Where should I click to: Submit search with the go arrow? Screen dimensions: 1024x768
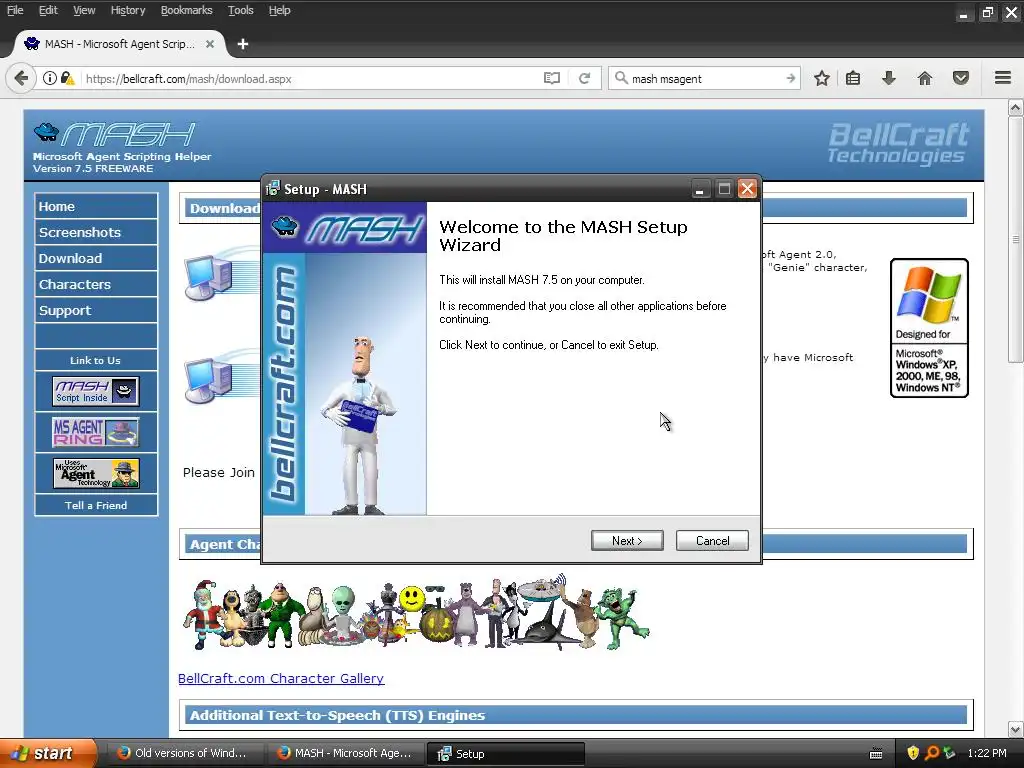click(790, 78)
